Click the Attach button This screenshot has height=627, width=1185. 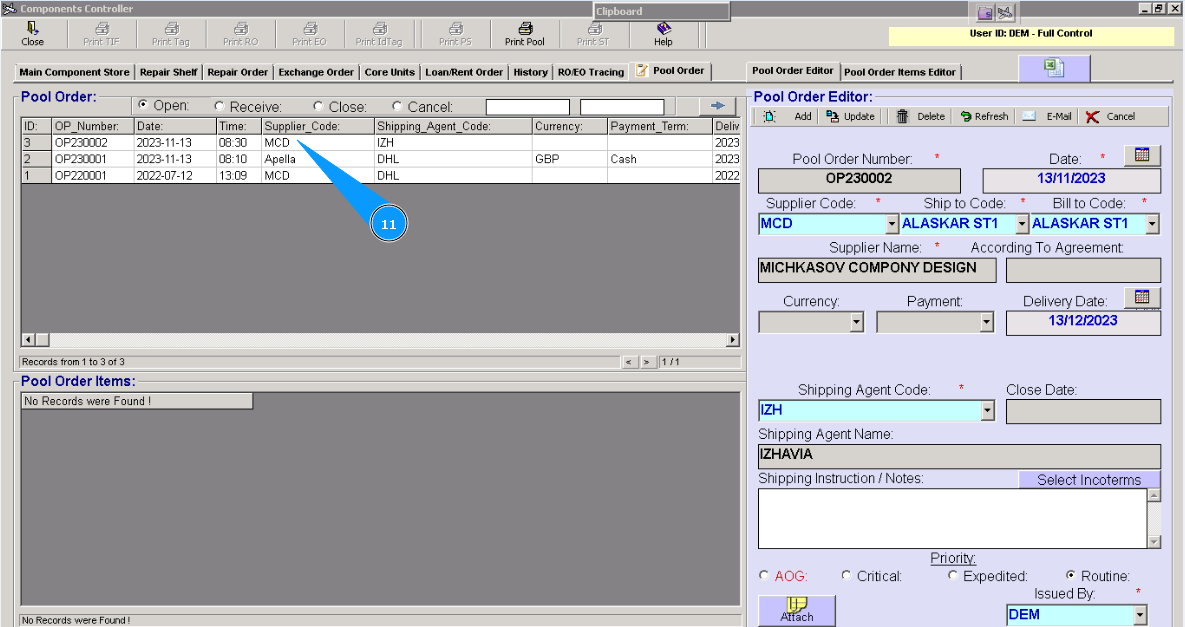click(797, 610)
